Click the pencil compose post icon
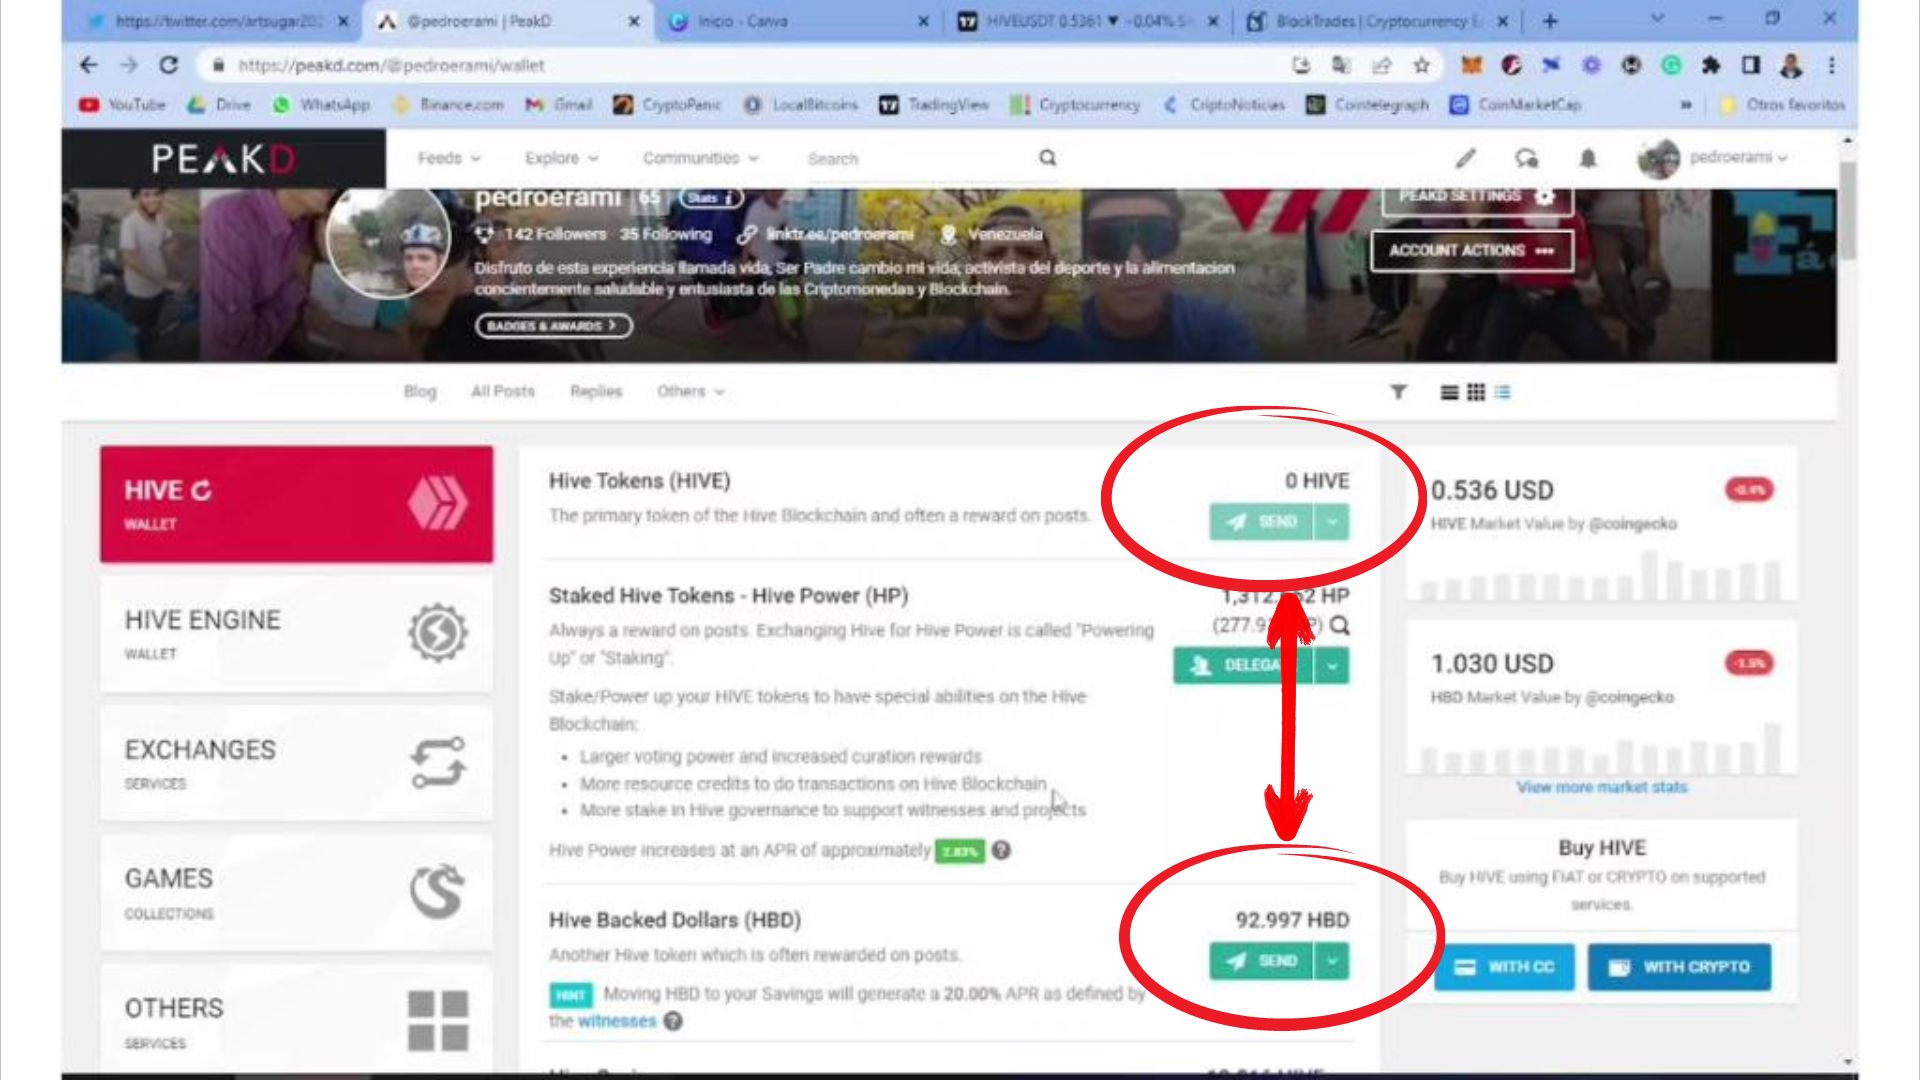This screenshot has height=1080, width=1920. click(x=1465, y=158)
